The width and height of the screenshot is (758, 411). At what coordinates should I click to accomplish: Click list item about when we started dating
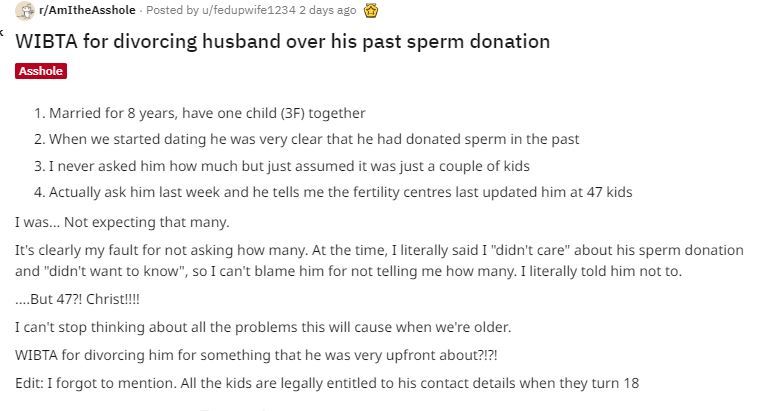click(x=306, y=139)
